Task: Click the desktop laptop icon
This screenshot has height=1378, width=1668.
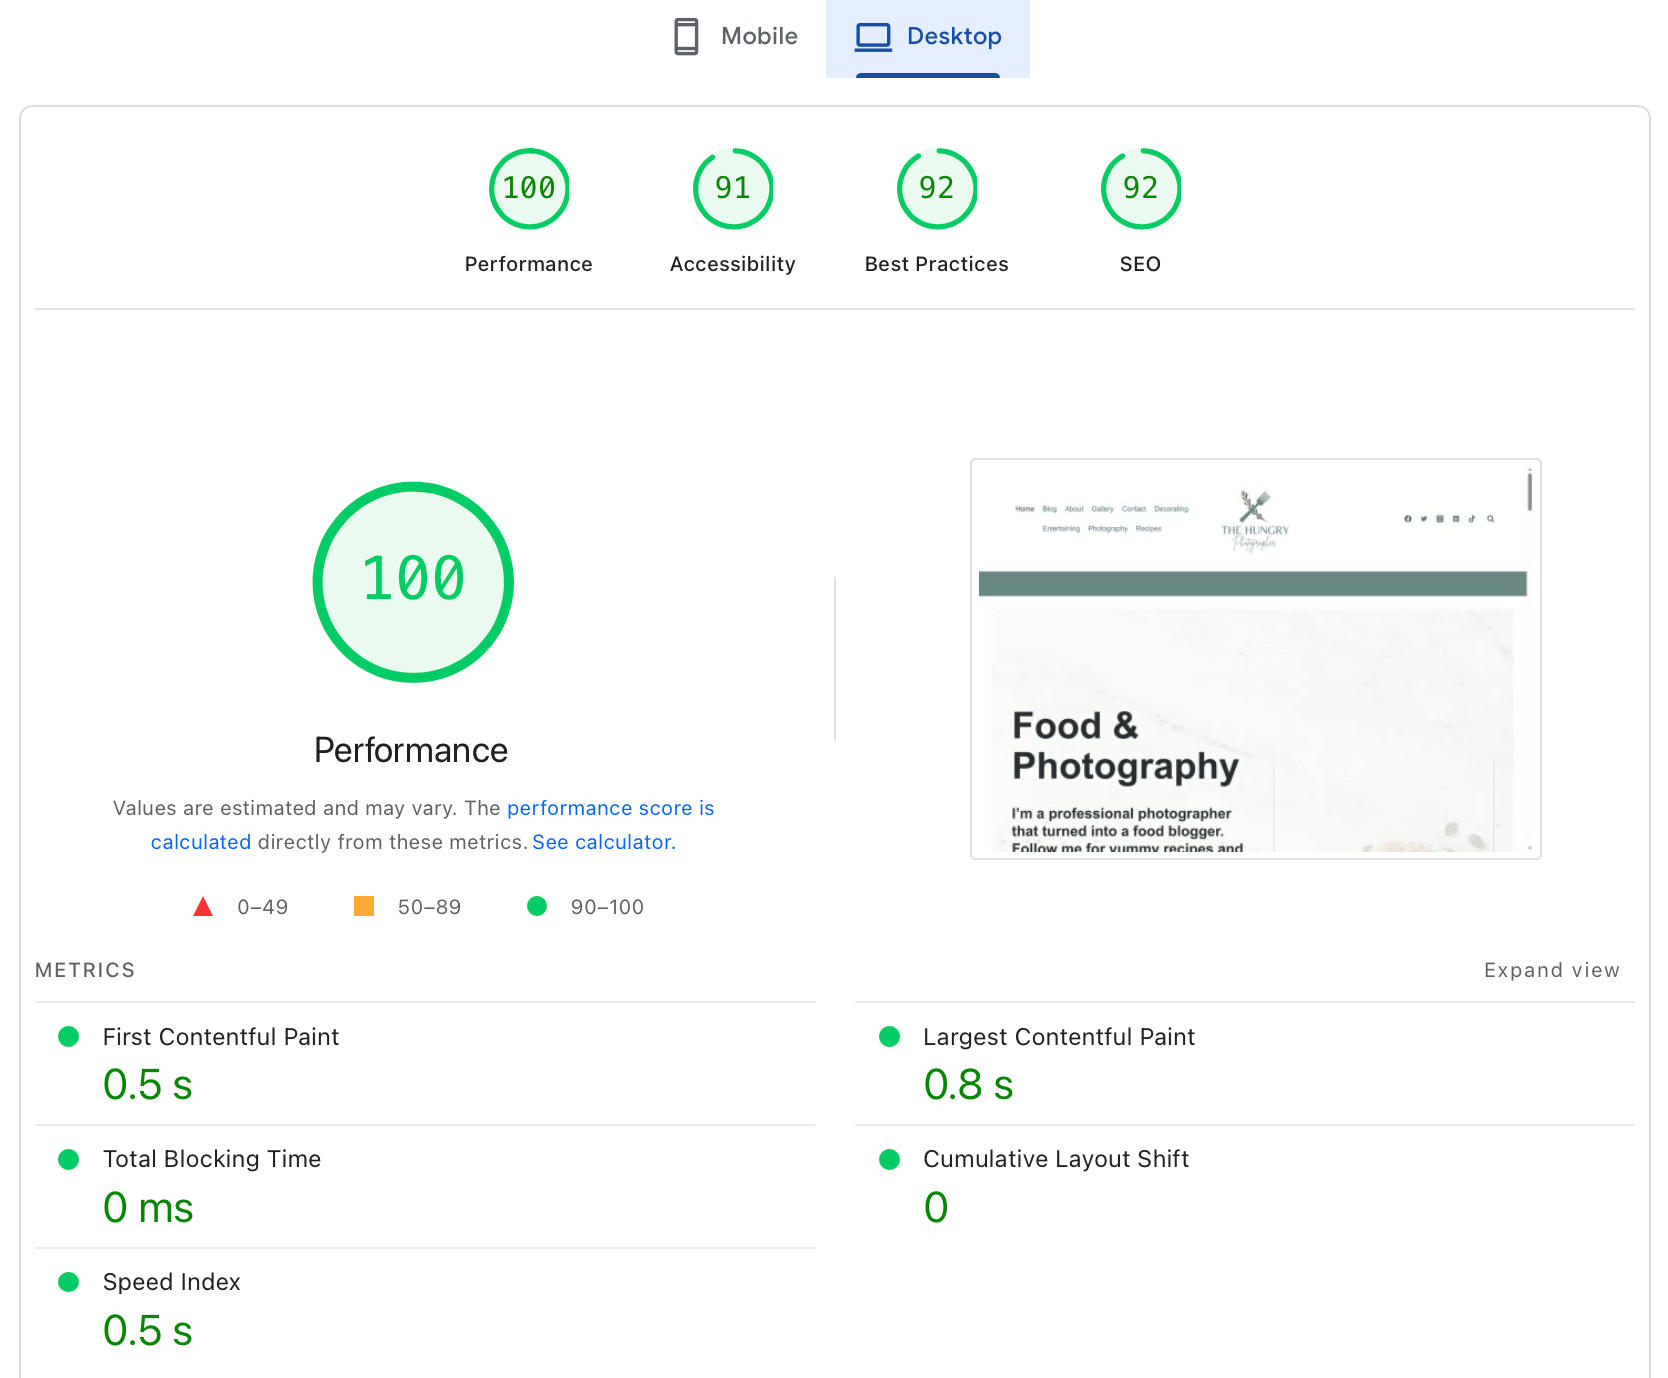Action: 873,37
